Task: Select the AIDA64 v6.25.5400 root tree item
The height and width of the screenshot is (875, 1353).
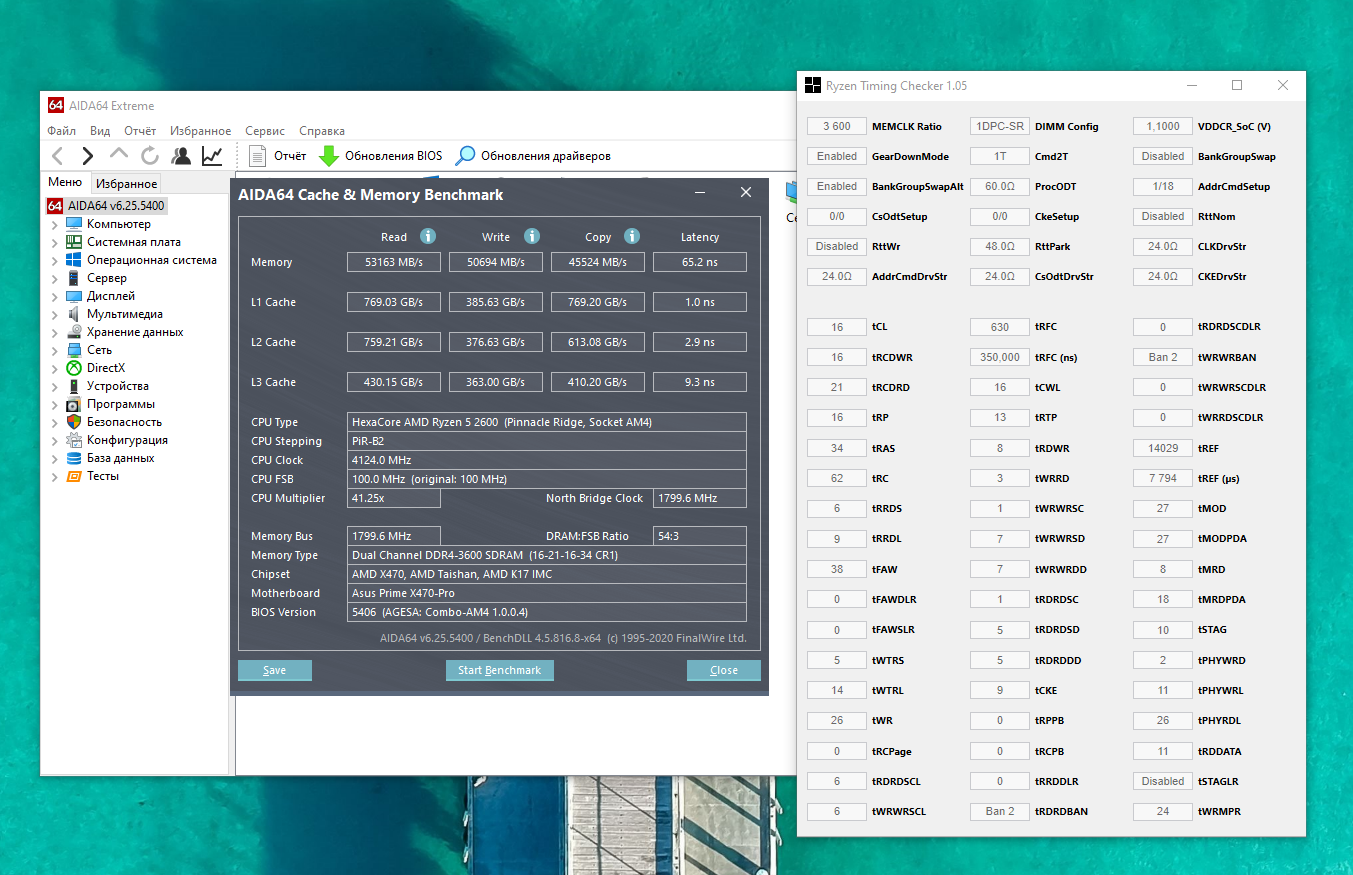Action: coord(106,206)
